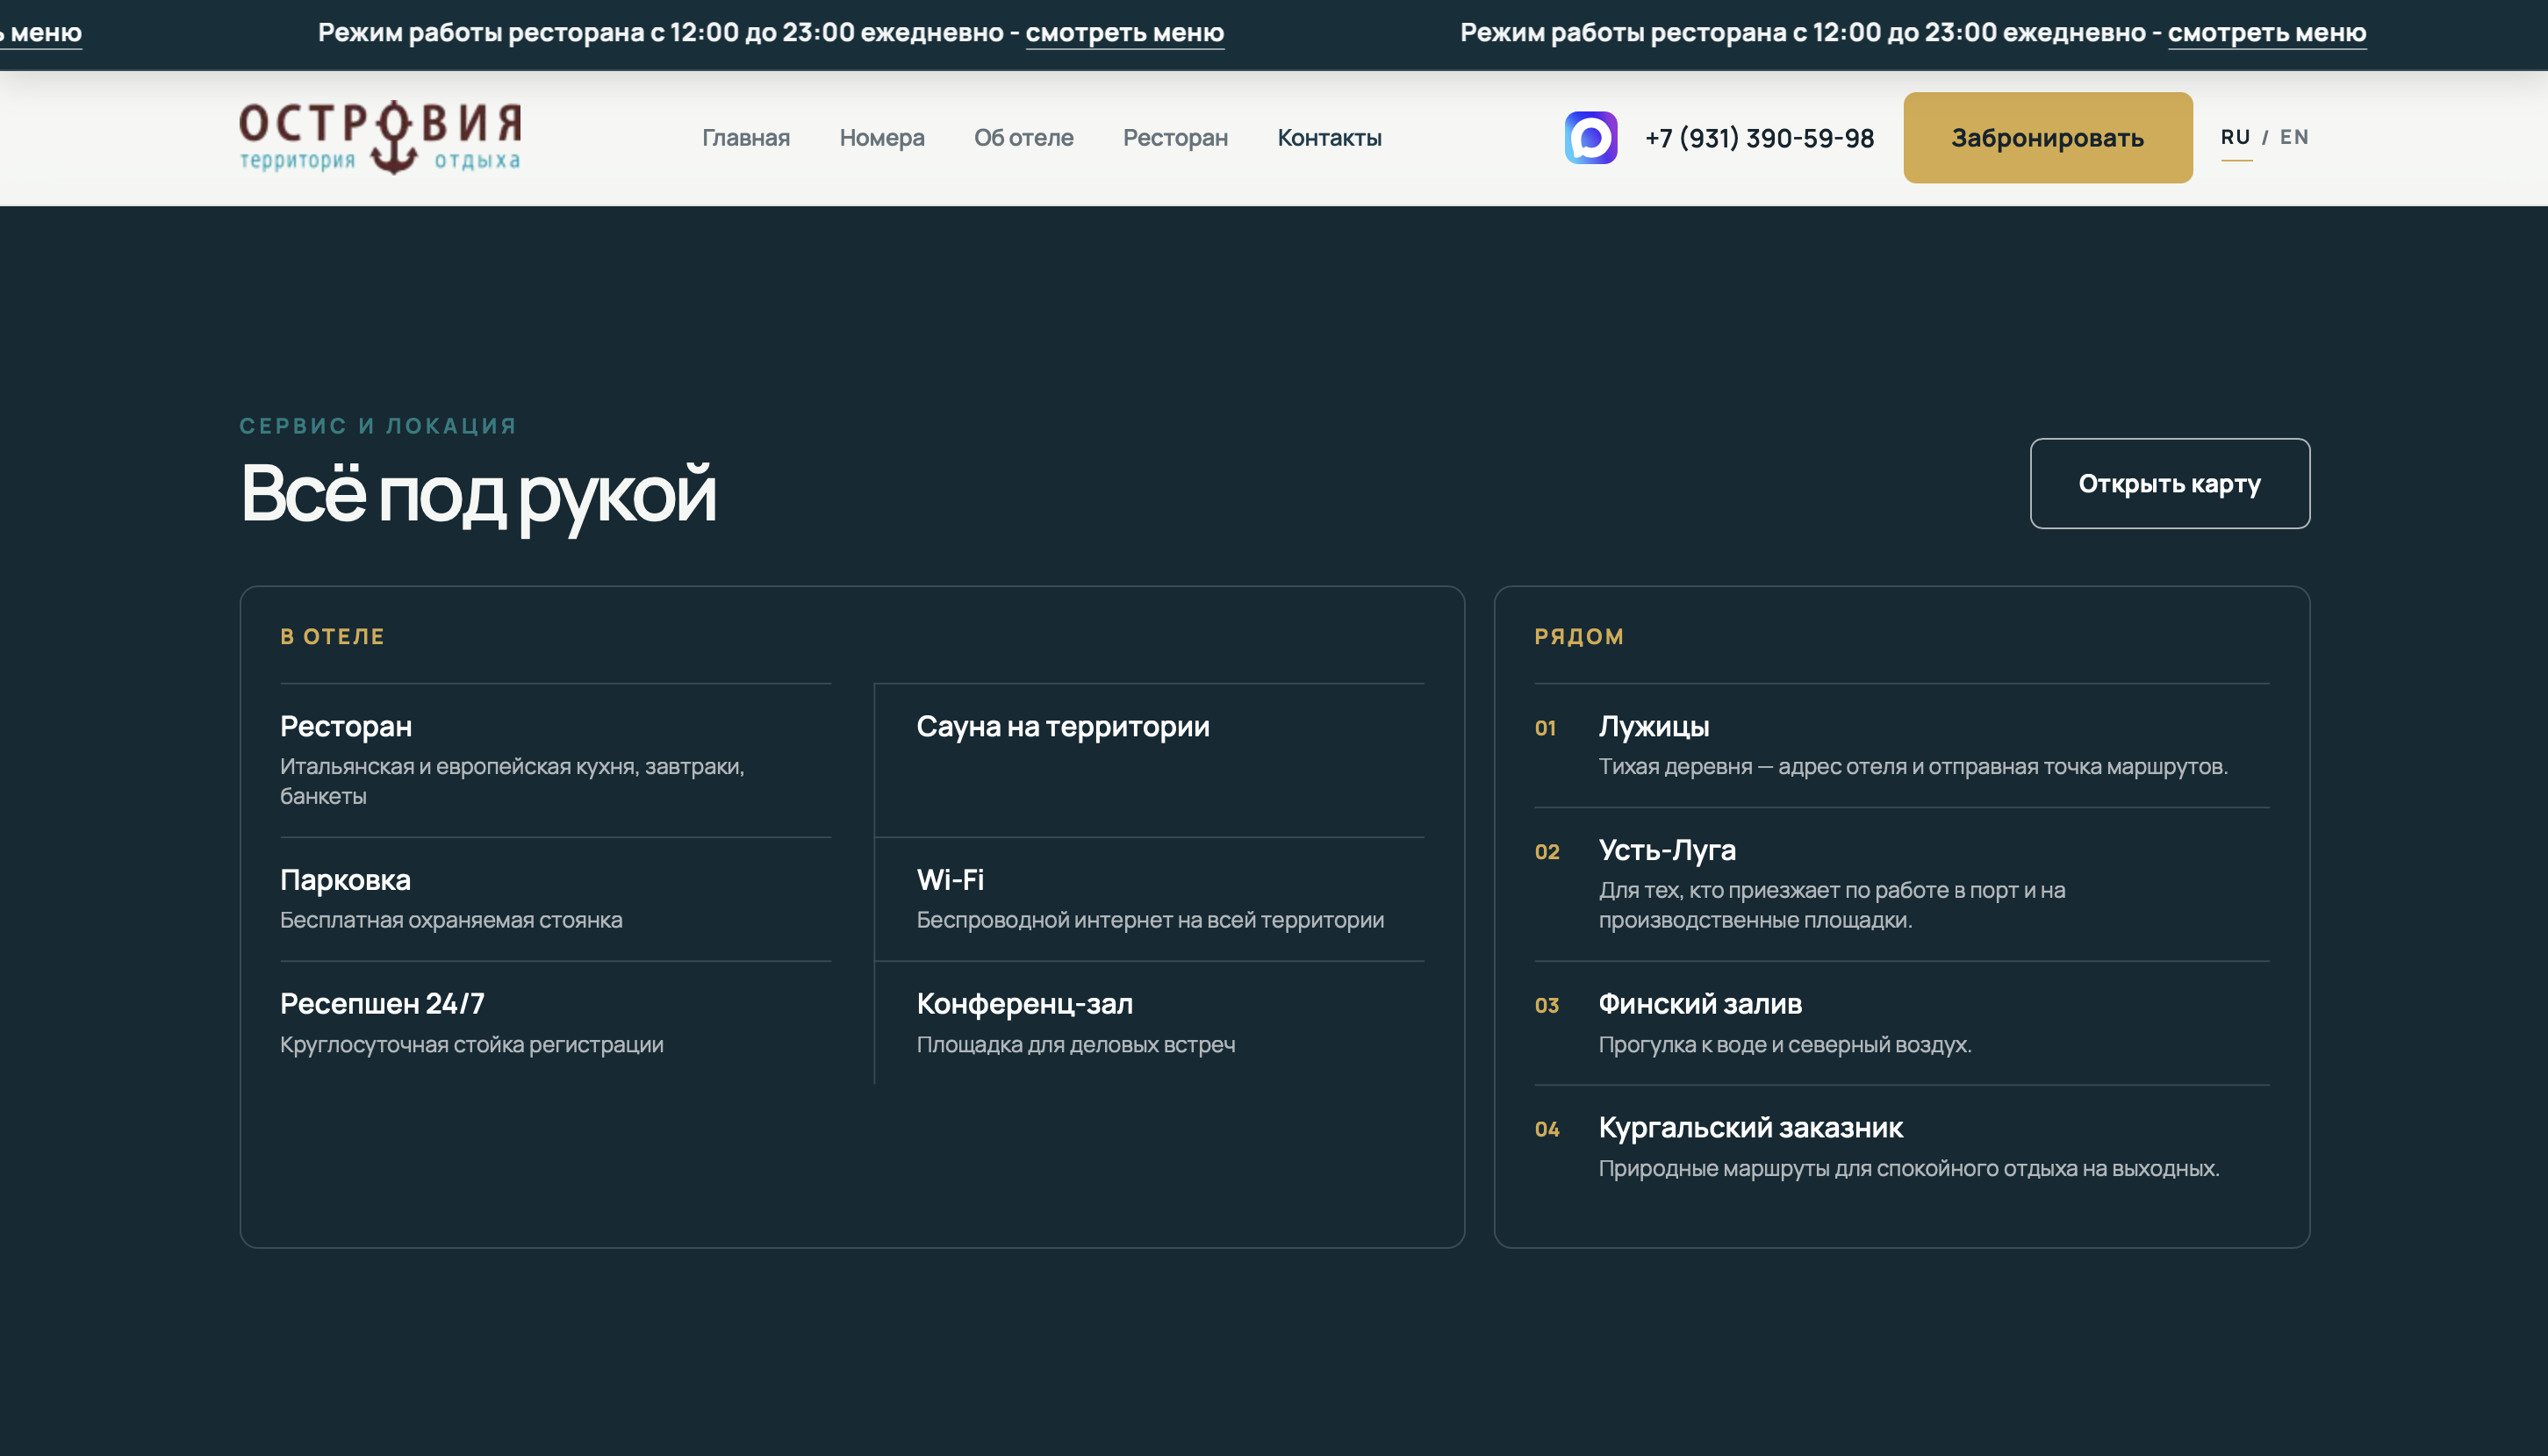Open the right banner's смотреть меню link
Viewport: 2548px width, 1456px height.
coord(2267,33)
